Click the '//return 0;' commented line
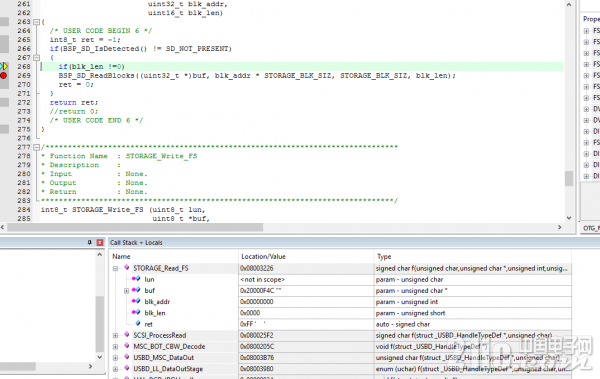 (74, 111)
